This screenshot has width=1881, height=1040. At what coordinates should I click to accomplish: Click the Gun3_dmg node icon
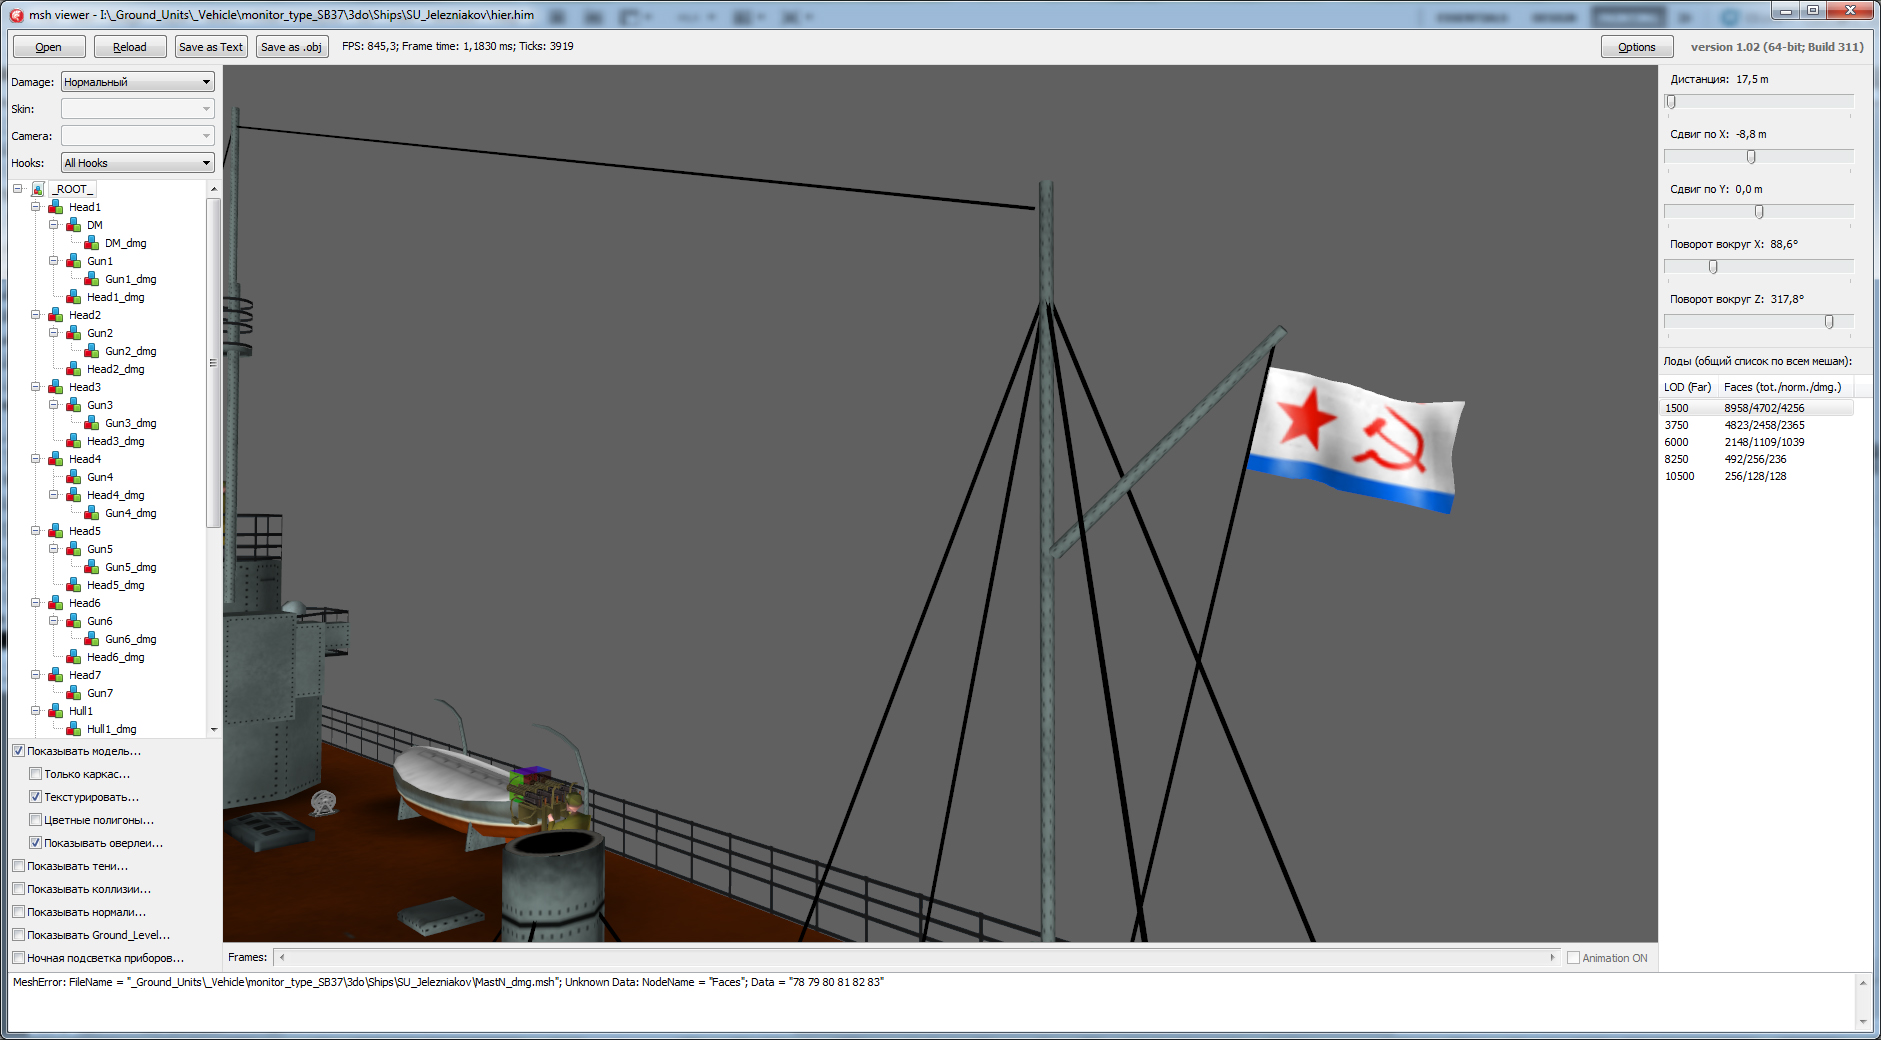click(x=92, y=423)
